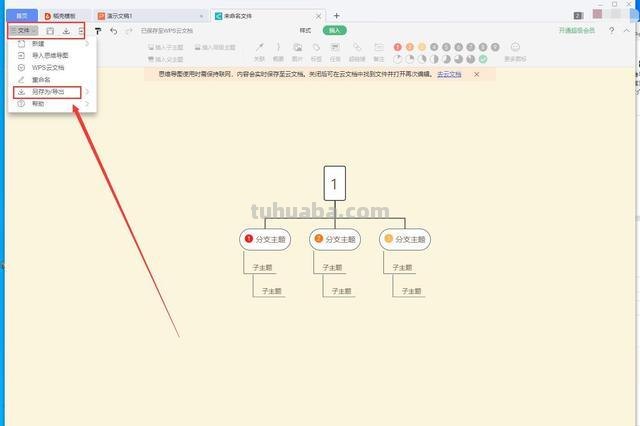
Task: Click the save icon beside 文件
Action: click(50, 31)
